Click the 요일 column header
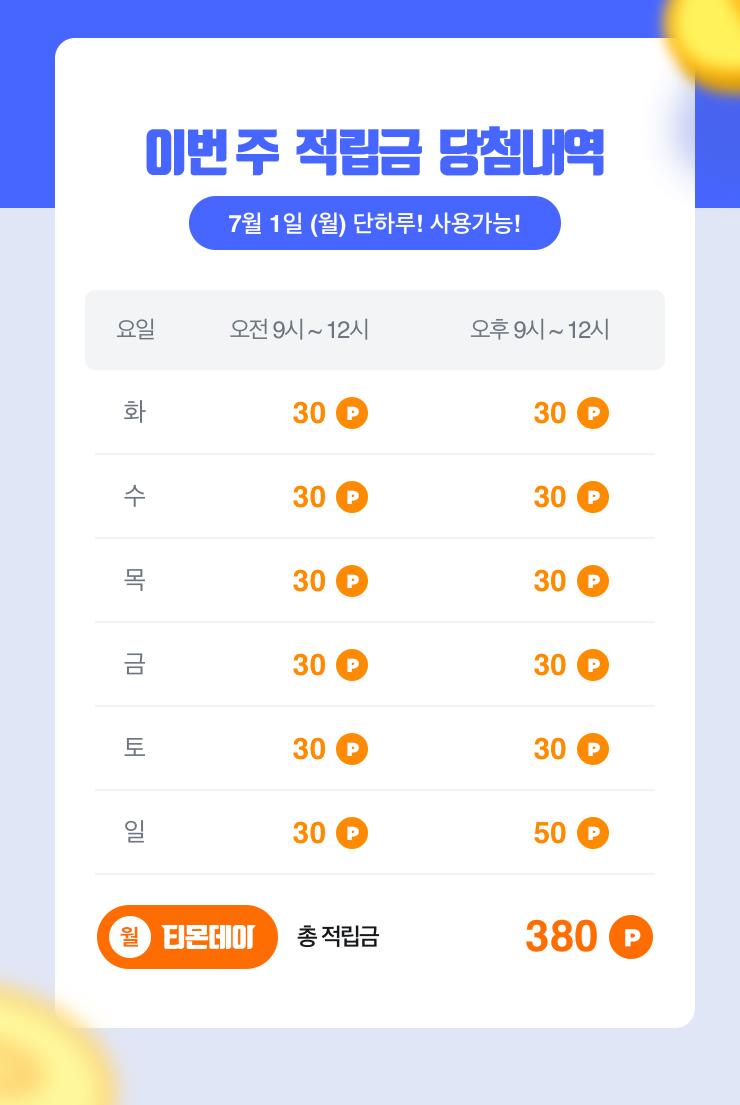 tap(135, 329)
